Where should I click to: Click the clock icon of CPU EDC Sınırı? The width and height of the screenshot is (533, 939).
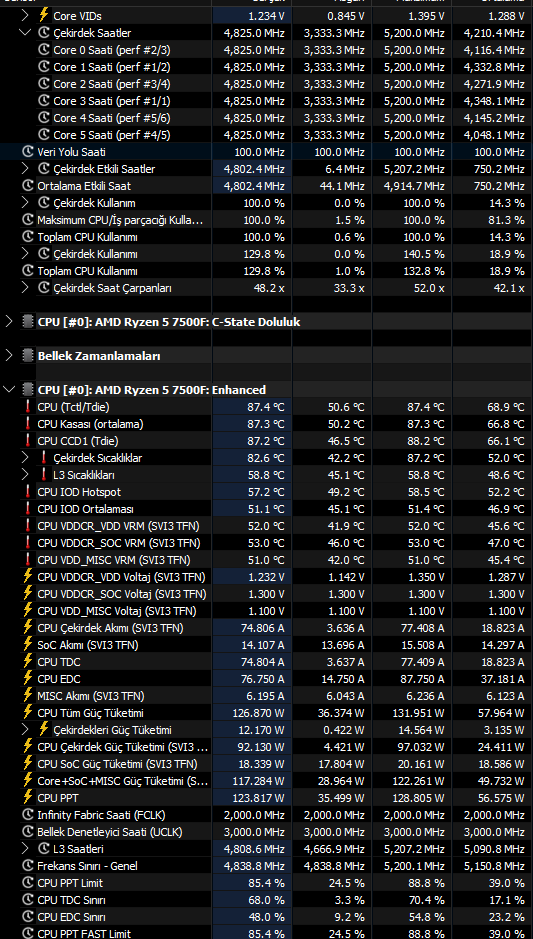[28, 917]
